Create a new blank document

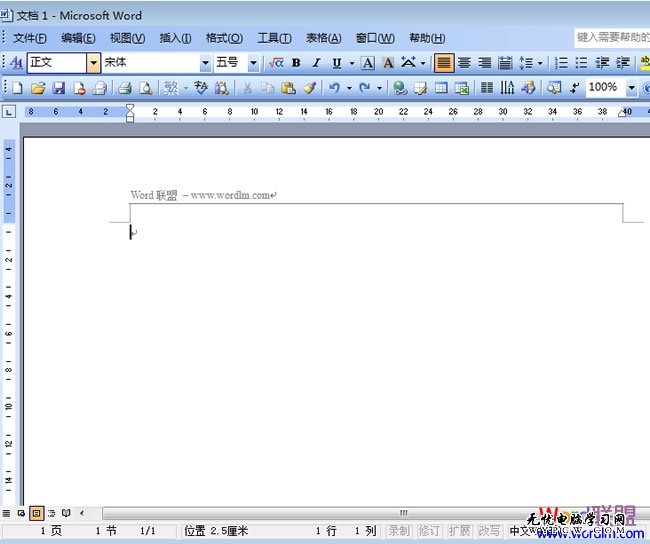17,88
